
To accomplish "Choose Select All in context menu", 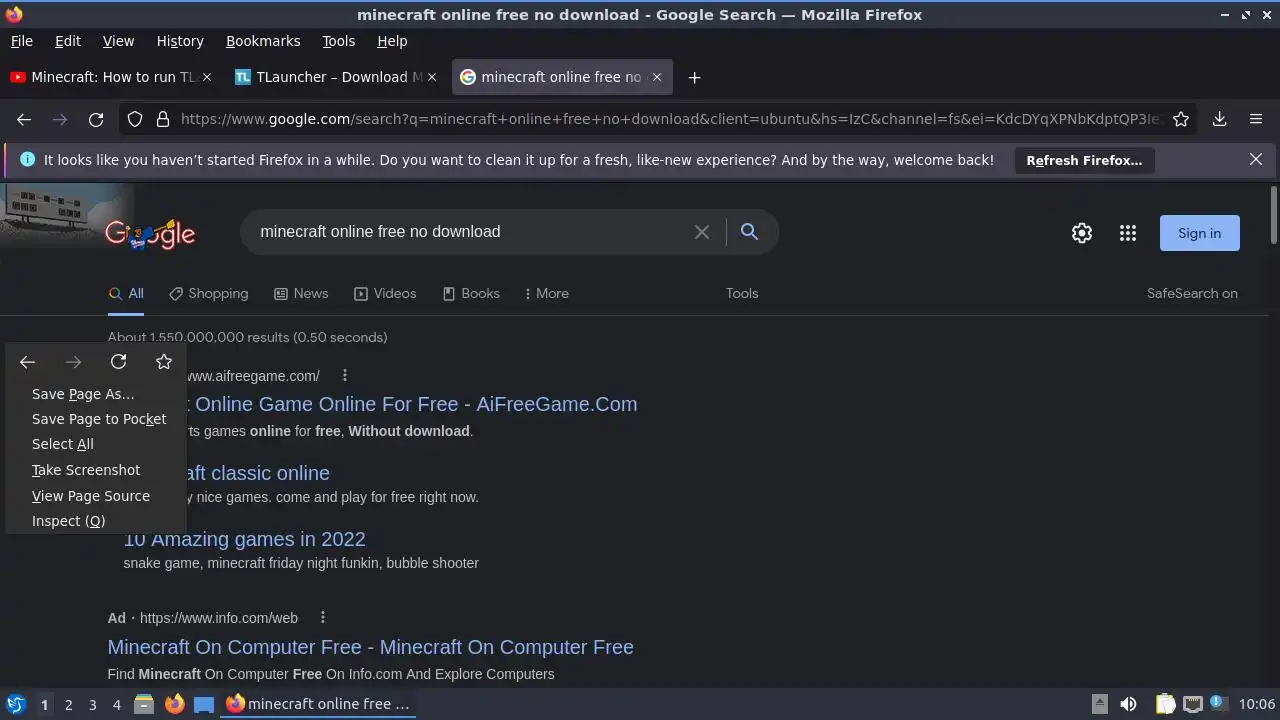I will point(63,444).
